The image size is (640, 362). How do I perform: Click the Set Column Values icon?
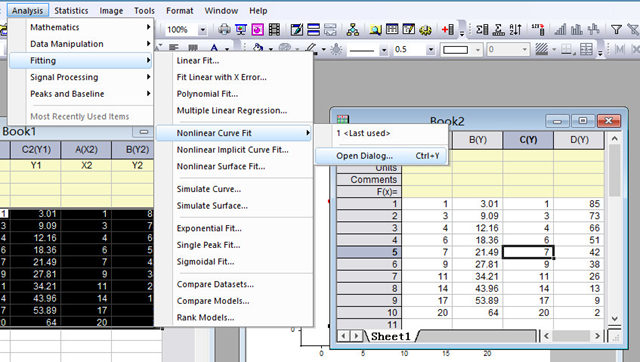[x=538, y=29]
